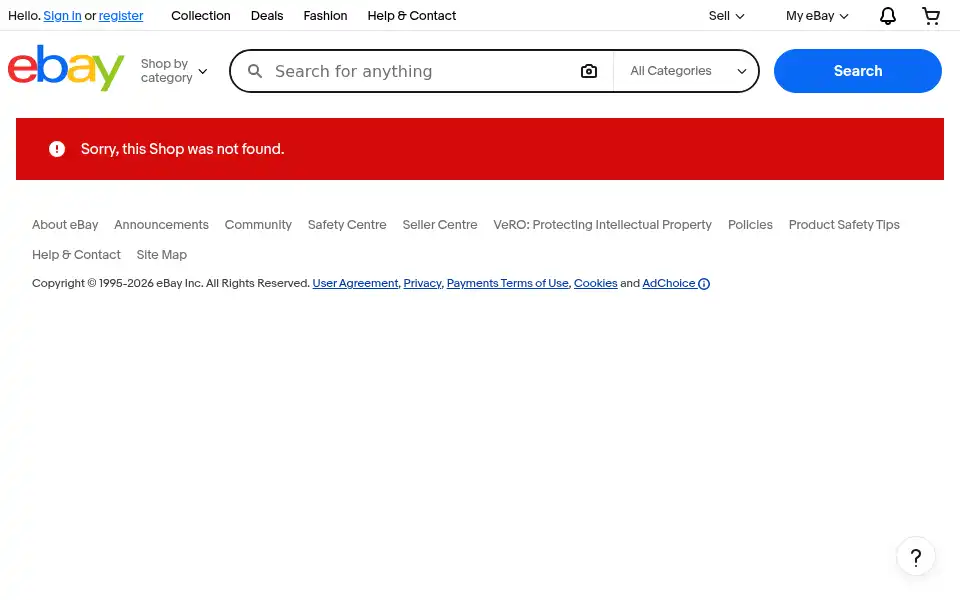Image resolution: width=960 pixels, height=600 pixels.
Task: Open Help & Contact in top bar
Action: tap(411, 16)
